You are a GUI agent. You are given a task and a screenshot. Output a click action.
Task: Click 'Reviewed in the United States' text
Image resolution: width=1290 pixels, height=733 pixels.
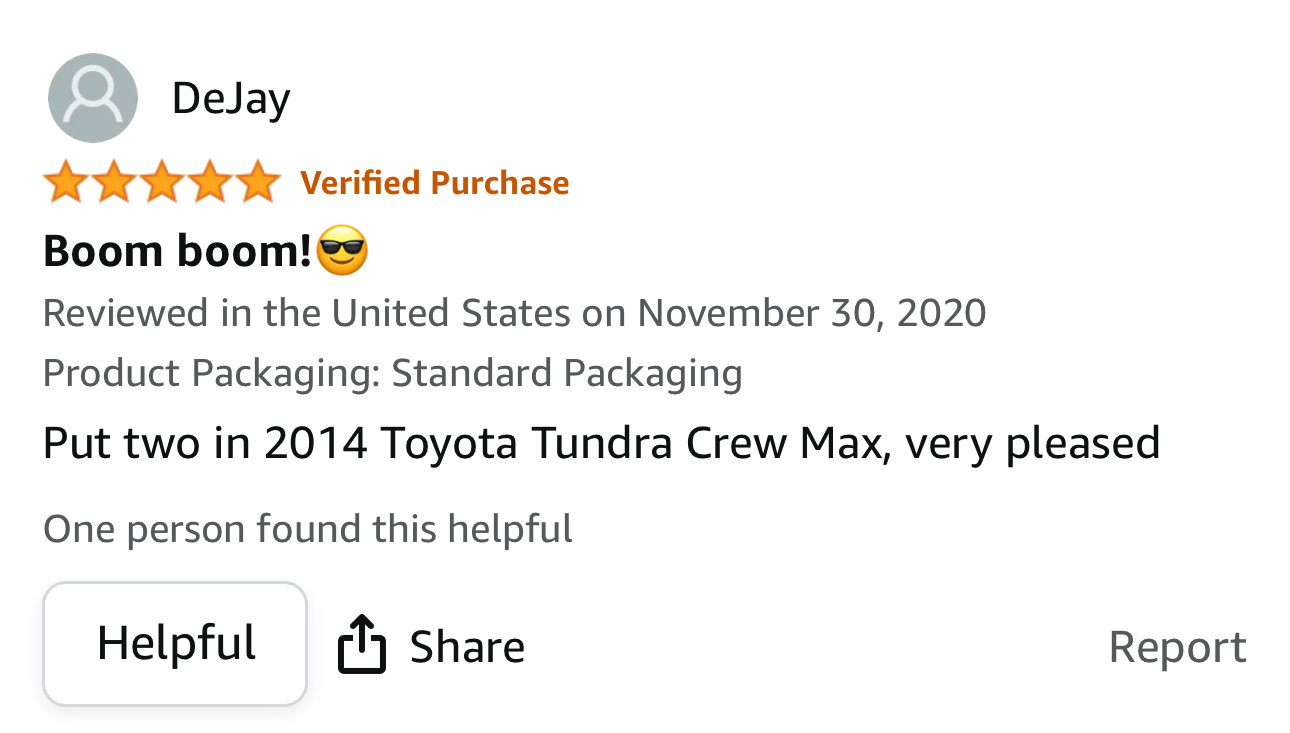pyautogui.click(x=307, y=313)
